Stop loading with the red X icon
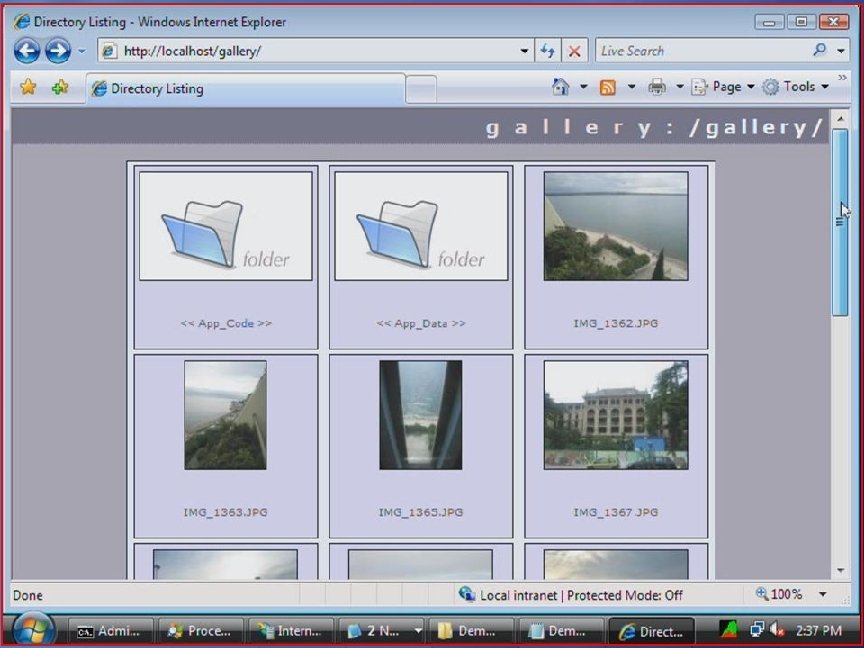The width and height of the screenshot is (864, 648). tap(574, 51)
